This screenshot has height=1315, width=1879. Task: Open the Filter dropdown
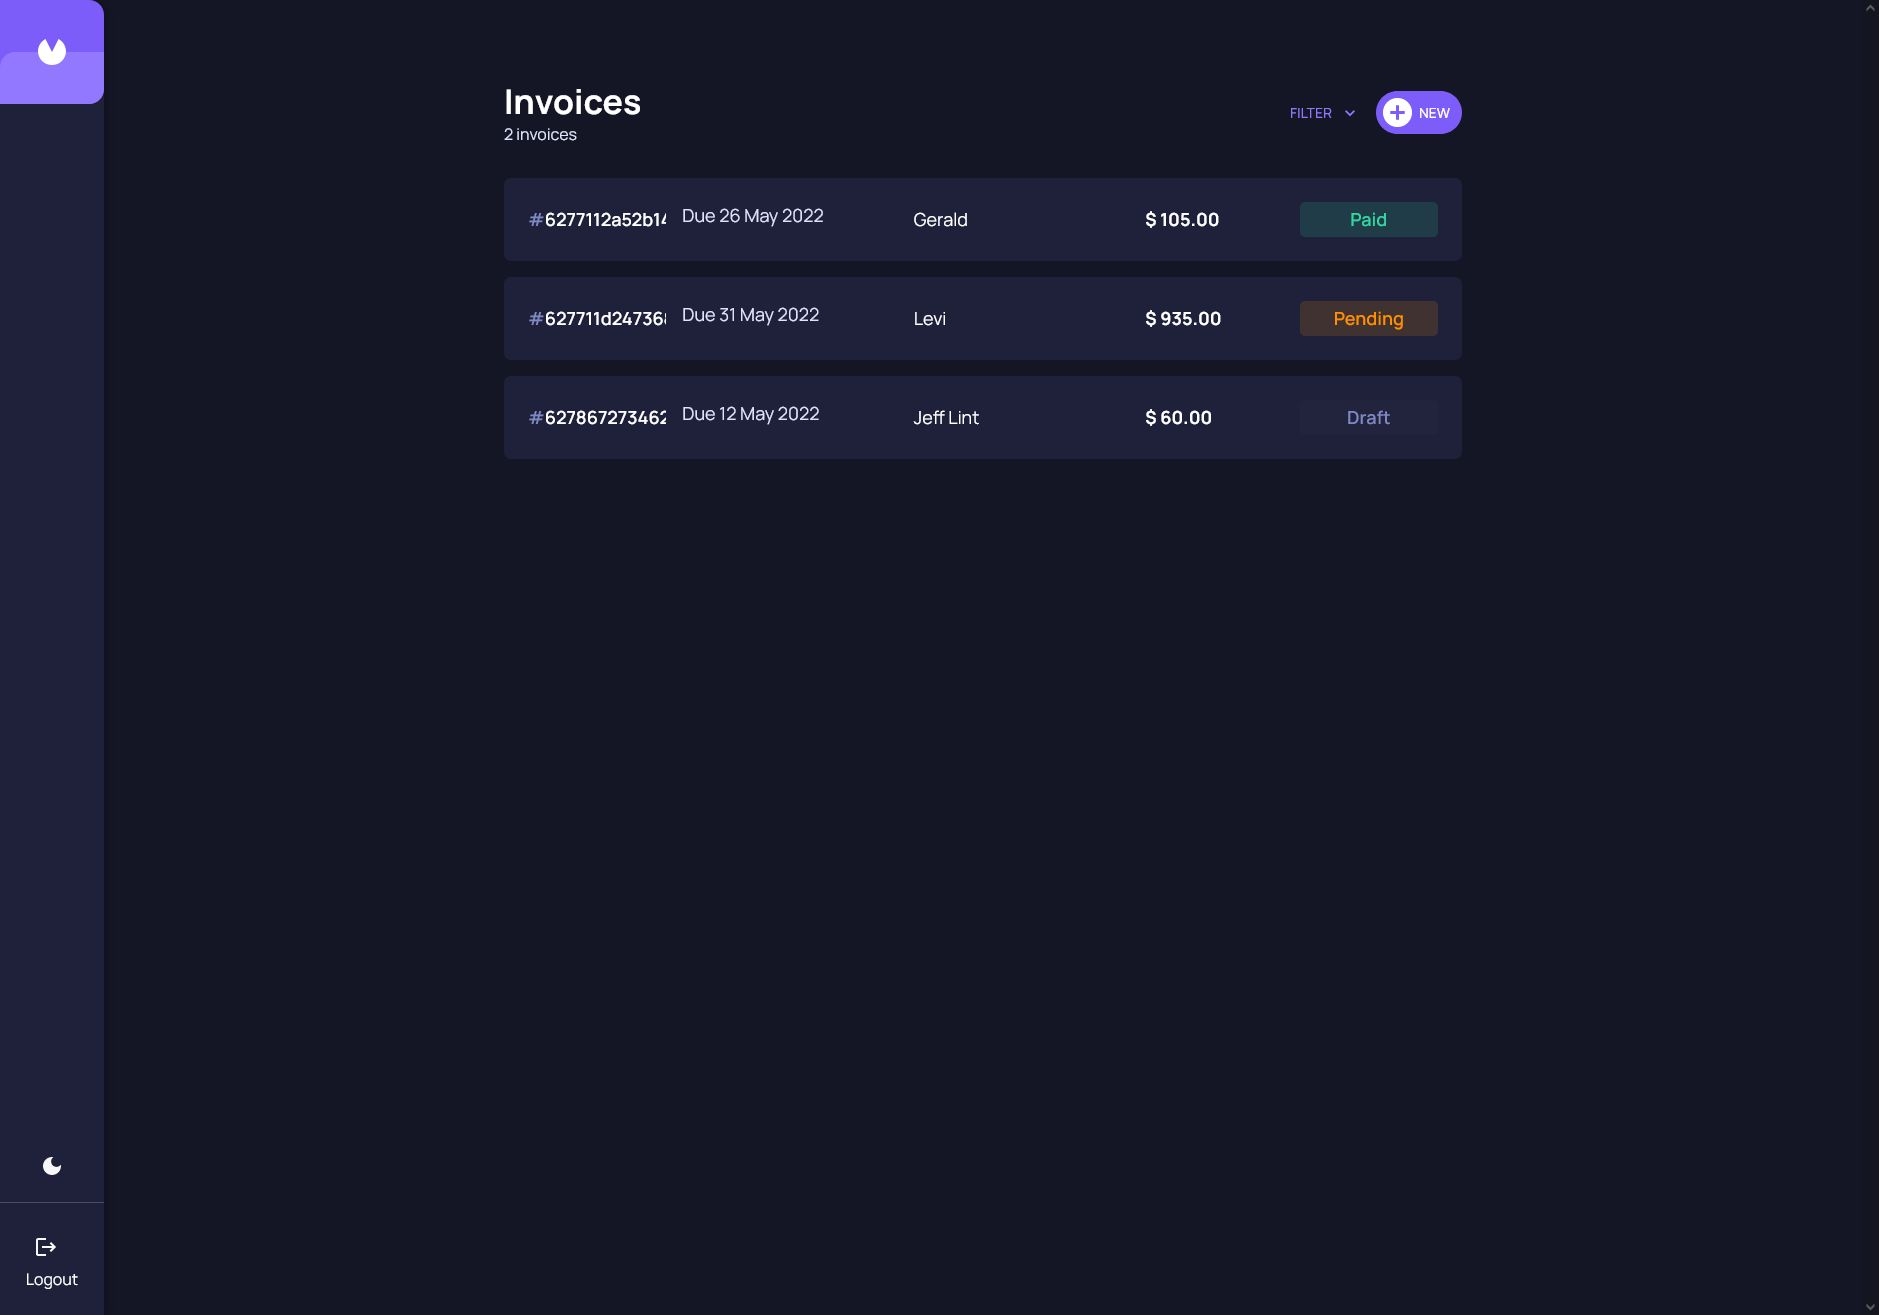coord(1311,113)
